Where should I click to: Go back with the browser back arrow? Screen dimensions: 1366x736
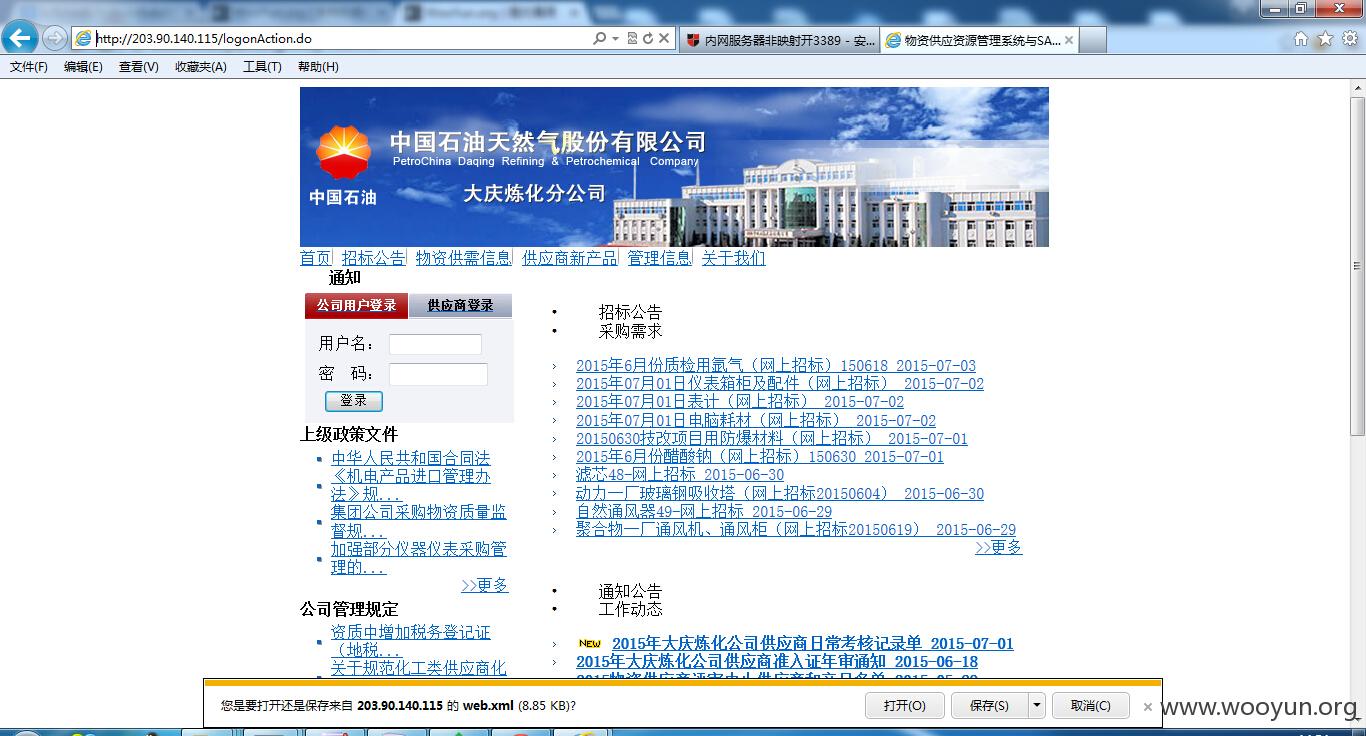(x=20, y=38)
